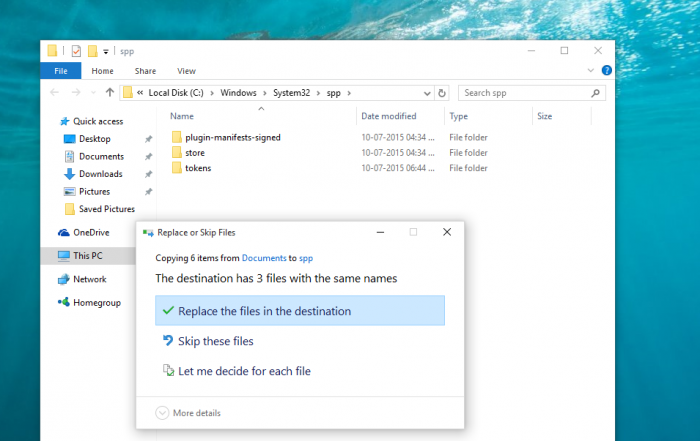Click the search magnifier icon
Screen dimensions: 700x441
pos(595,93)
